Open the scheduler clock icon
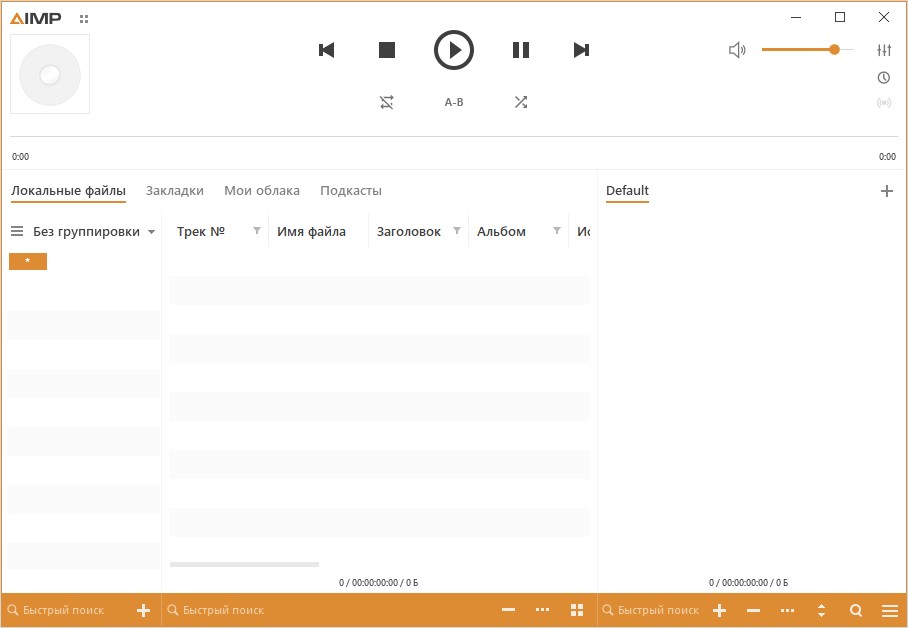 pos(884,77)
